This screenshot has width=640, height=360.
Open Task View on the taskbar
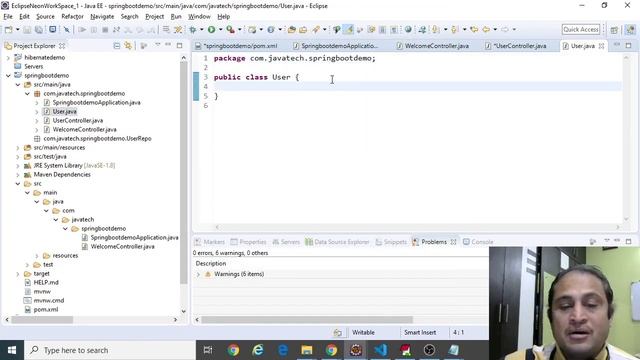click(208, 350)
